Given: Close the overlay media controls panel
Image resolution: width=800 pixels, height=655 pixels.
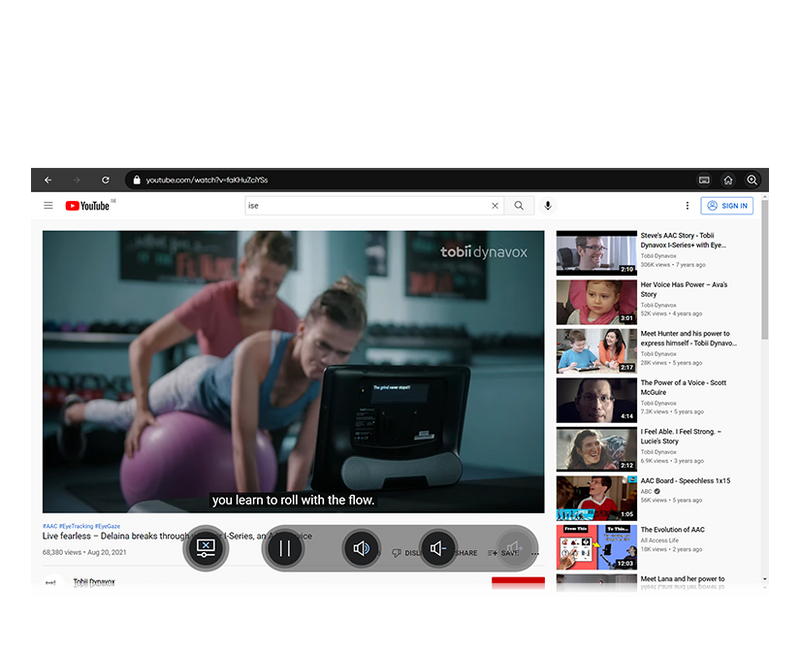Looking at the screenshot, I should pos(206,548).
